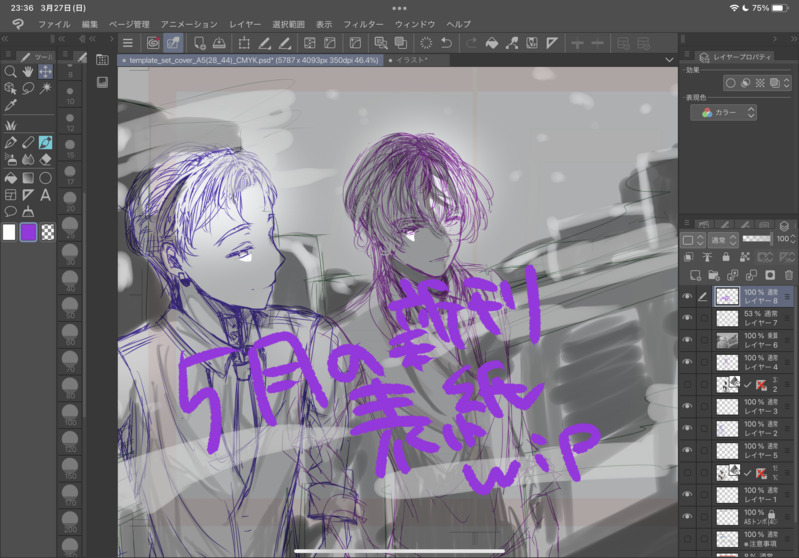799x558 pixels.
Task: Select brush size 20 preset
Action: coord(70,201)
